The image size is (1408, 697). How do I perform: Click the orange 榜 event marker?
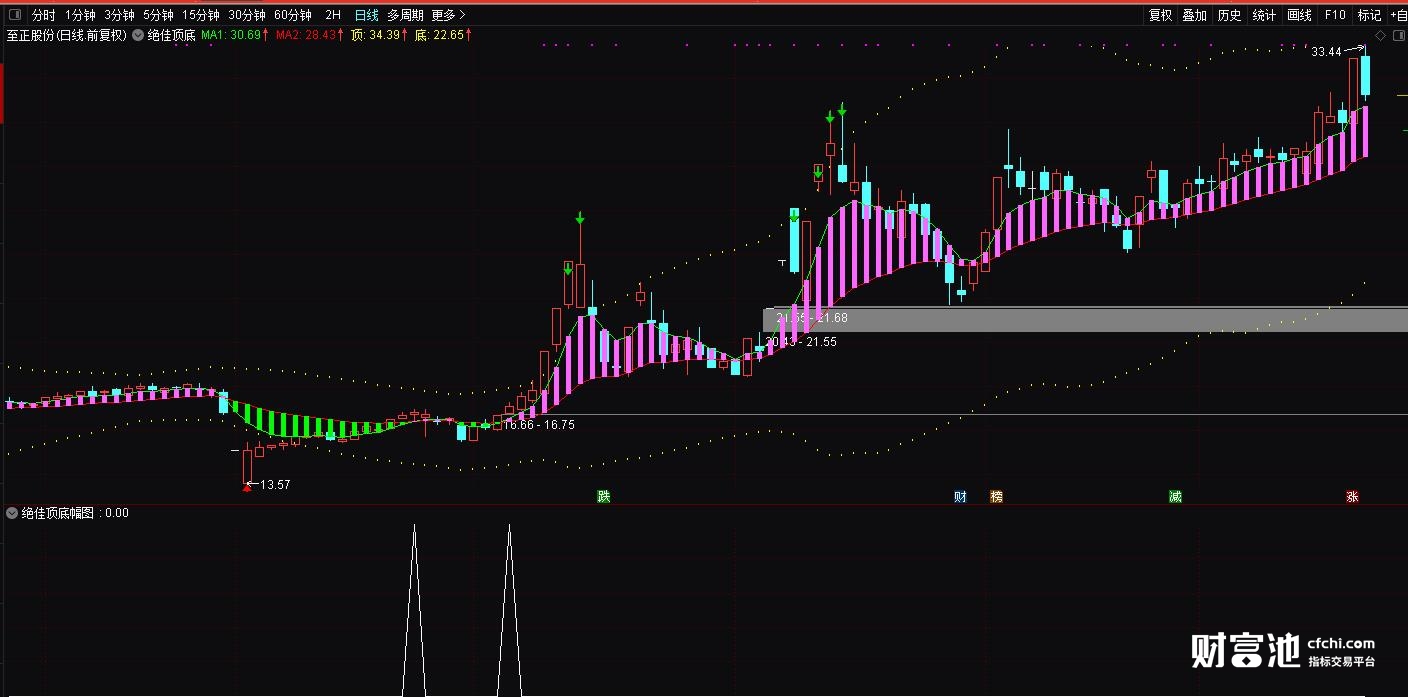click(996, 497)
